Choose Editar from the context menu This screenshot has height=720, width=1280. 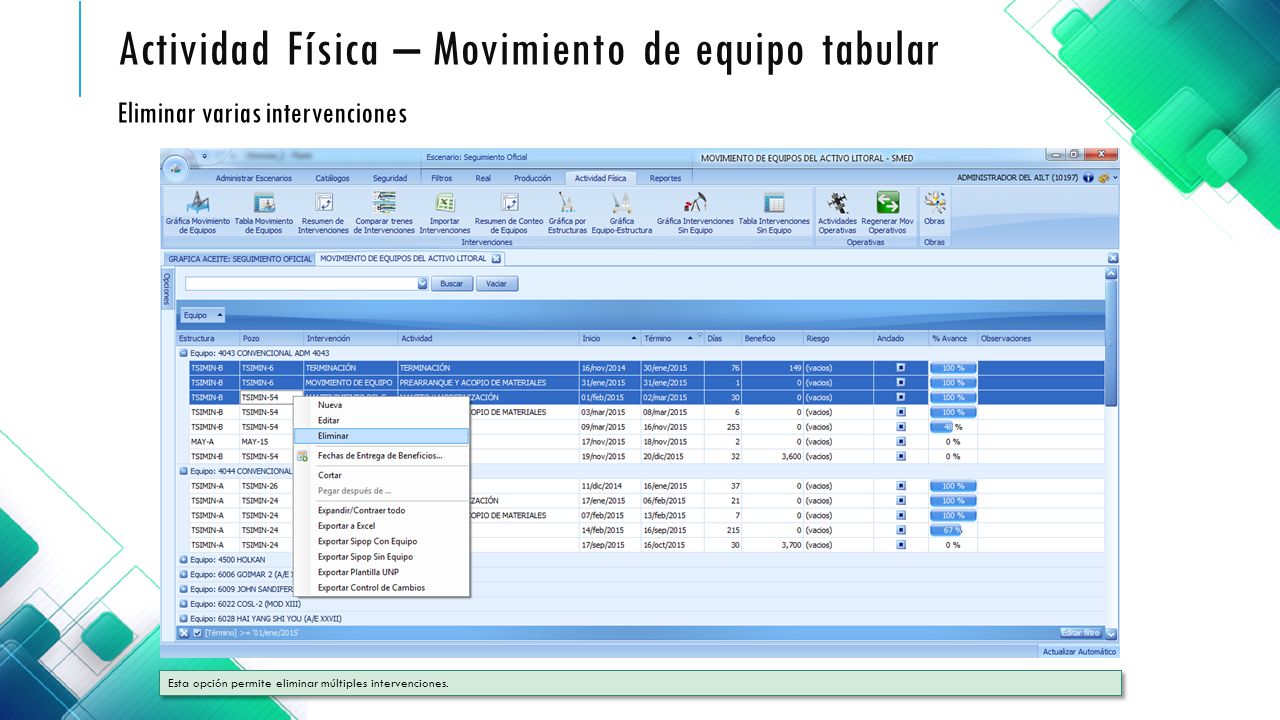381,421
